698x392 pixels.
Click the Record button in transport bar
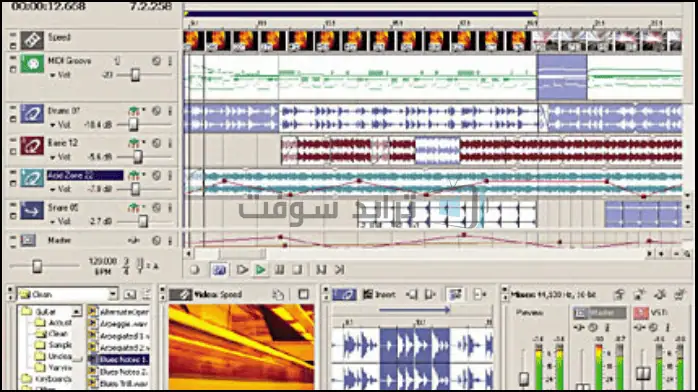pyautogui.click(x=195, y=270)
